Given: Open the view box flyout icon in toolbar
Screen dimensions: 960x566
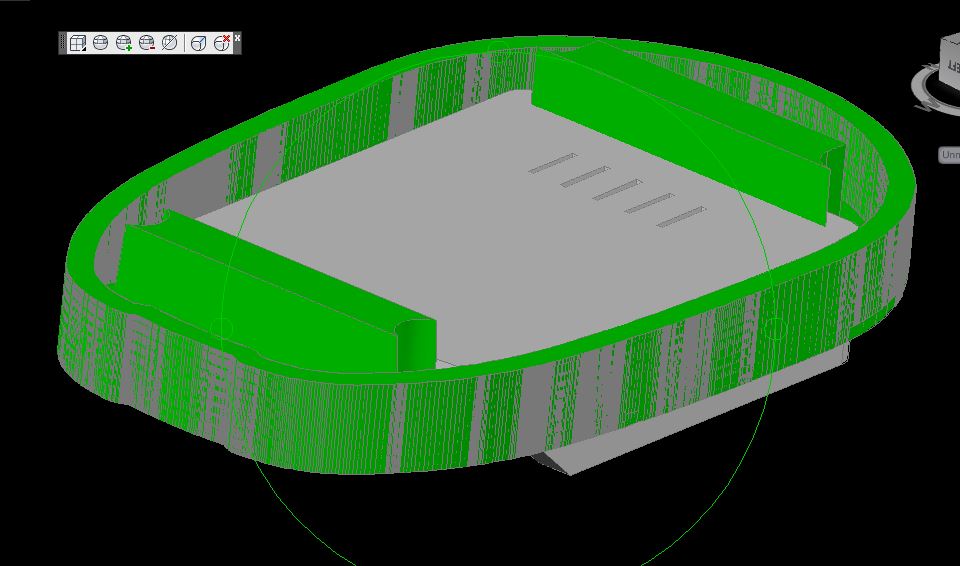Looking at the screenshot, I should (x=78, y=43).
